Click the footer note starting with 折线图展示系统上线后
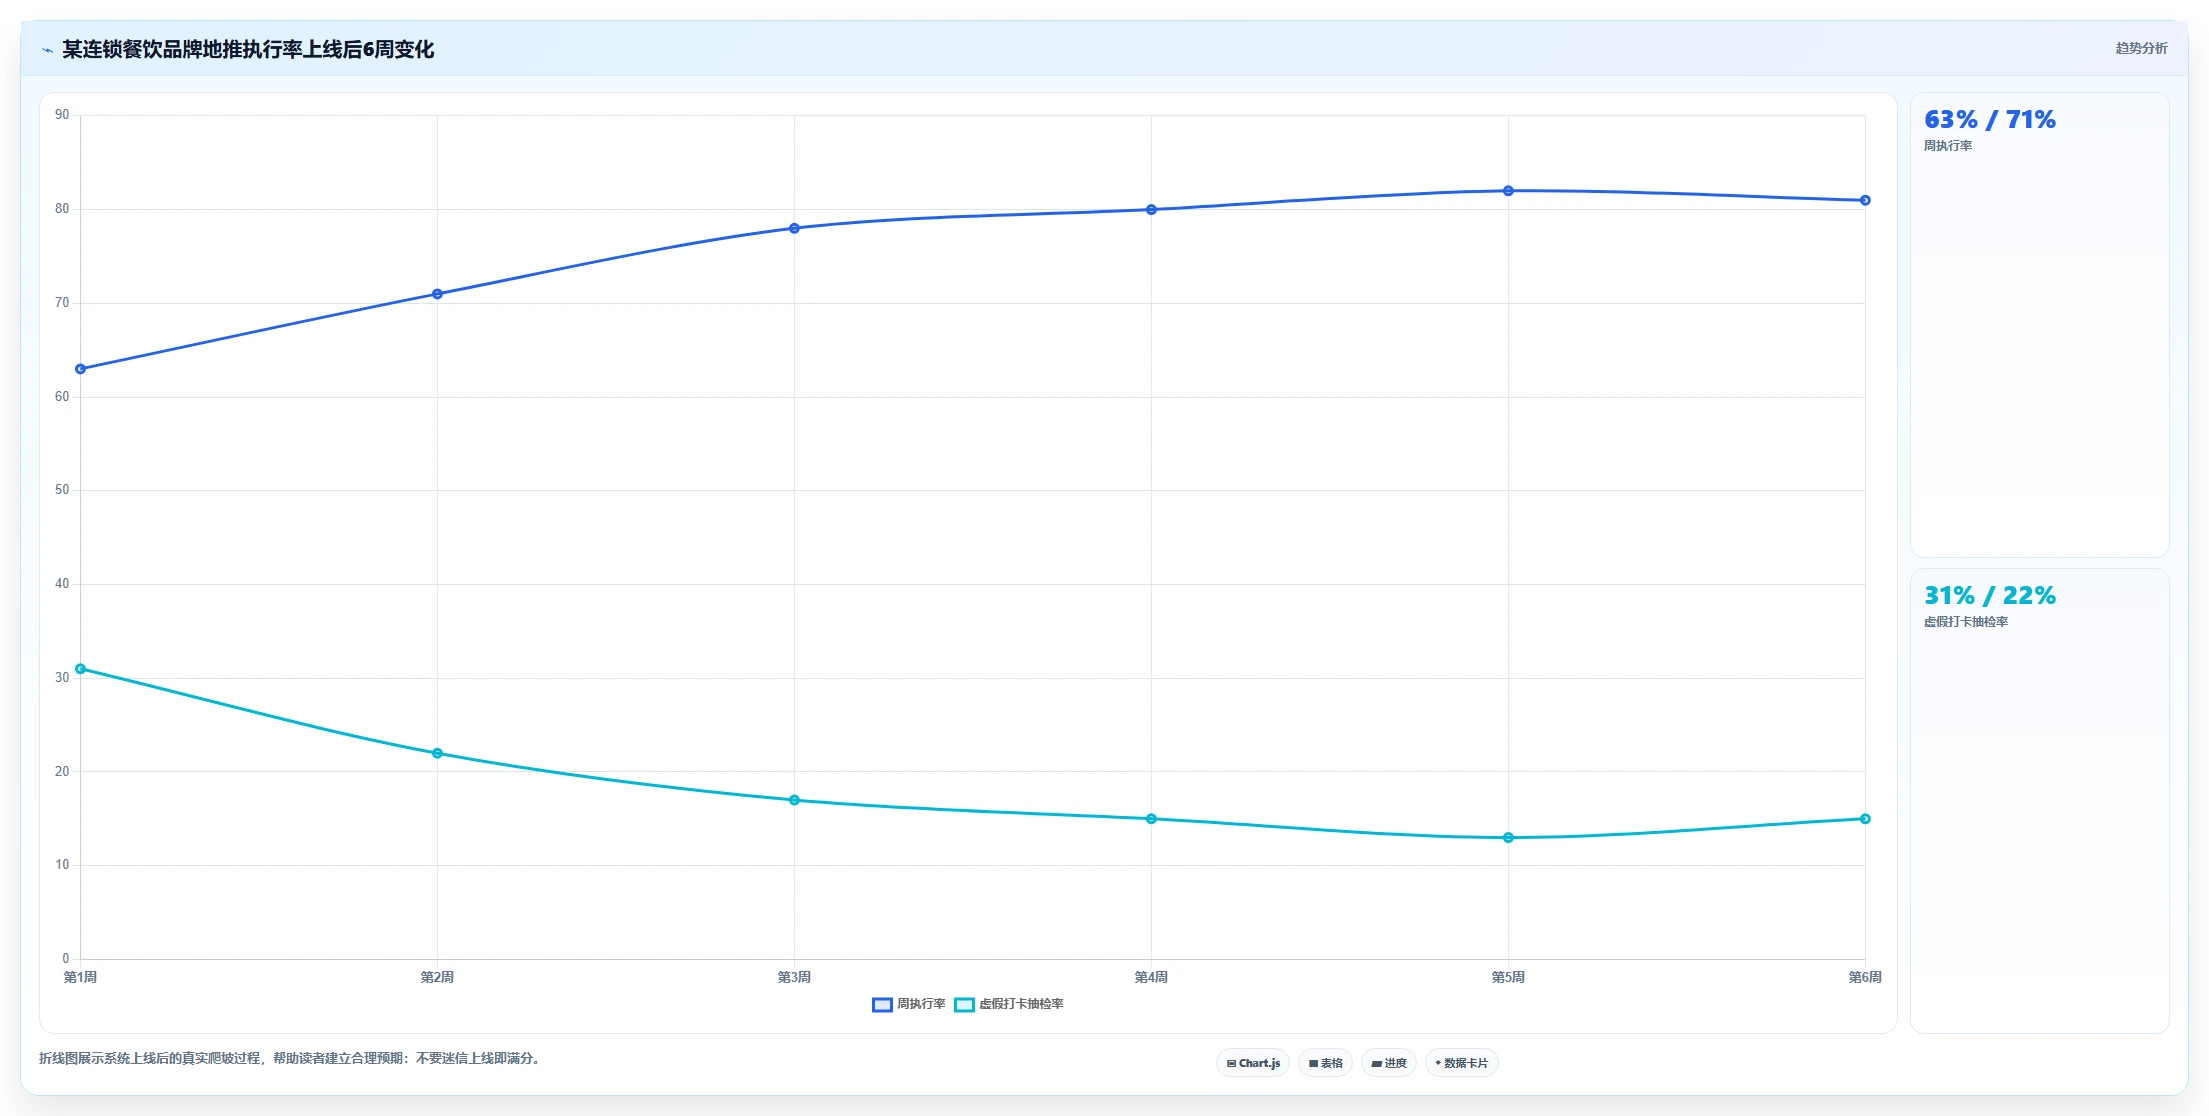 click(x=292, y=1058)
